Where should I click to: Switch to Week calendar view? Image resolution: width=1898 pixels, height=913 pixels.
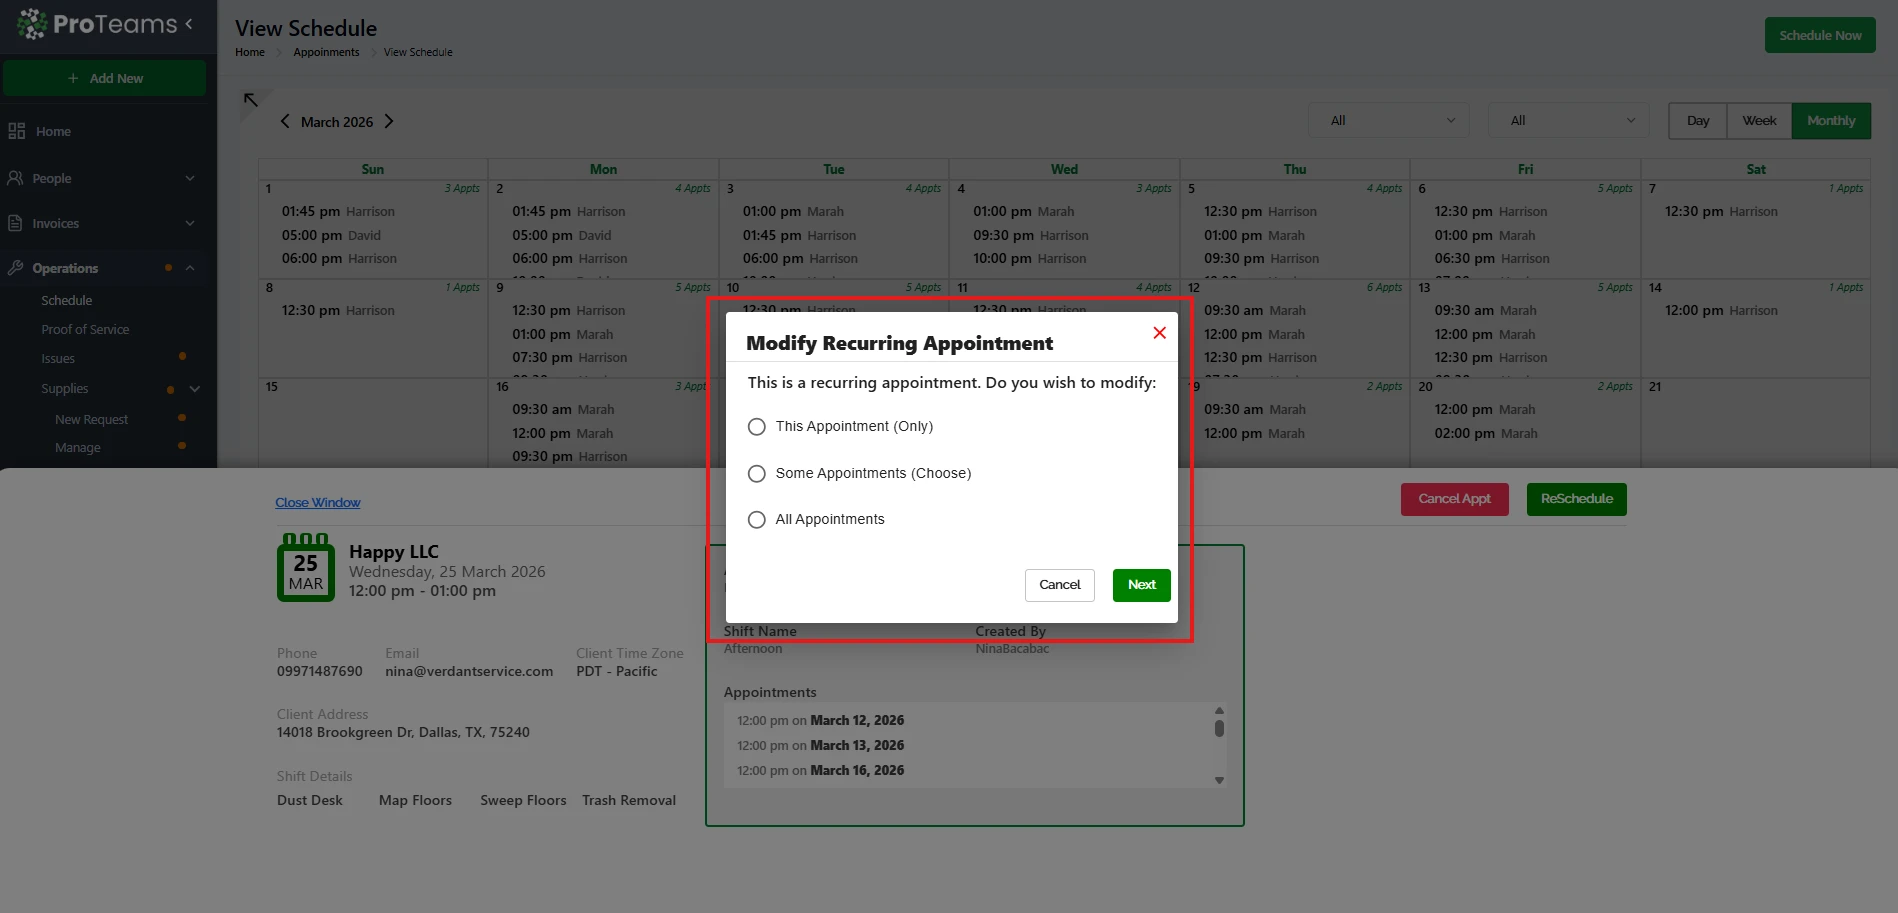coord(1759,121)
